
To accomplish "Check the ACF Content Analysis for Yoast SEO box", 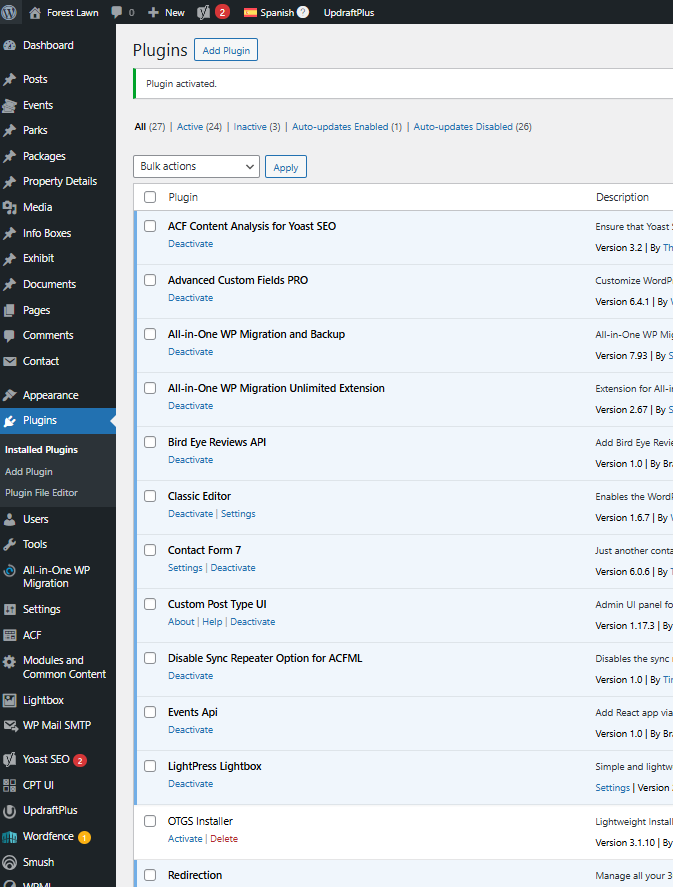I will [150, 226].
